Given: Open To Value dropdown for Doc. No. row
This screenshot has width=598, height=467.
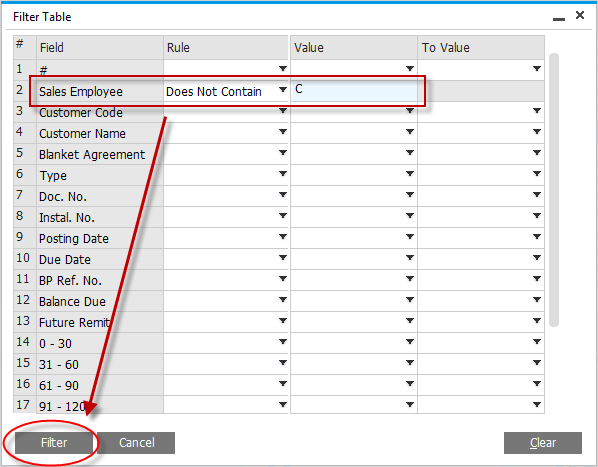Looking at the screenshot, I should pyautogui.click(x=537, y=195).
